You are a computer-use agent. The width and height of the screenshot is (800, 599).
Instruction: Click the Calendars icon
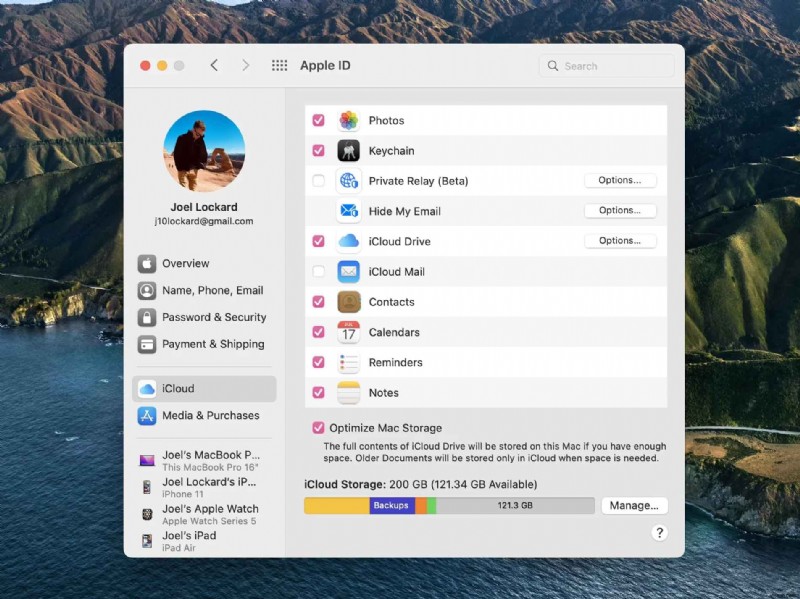coord(348,332)
